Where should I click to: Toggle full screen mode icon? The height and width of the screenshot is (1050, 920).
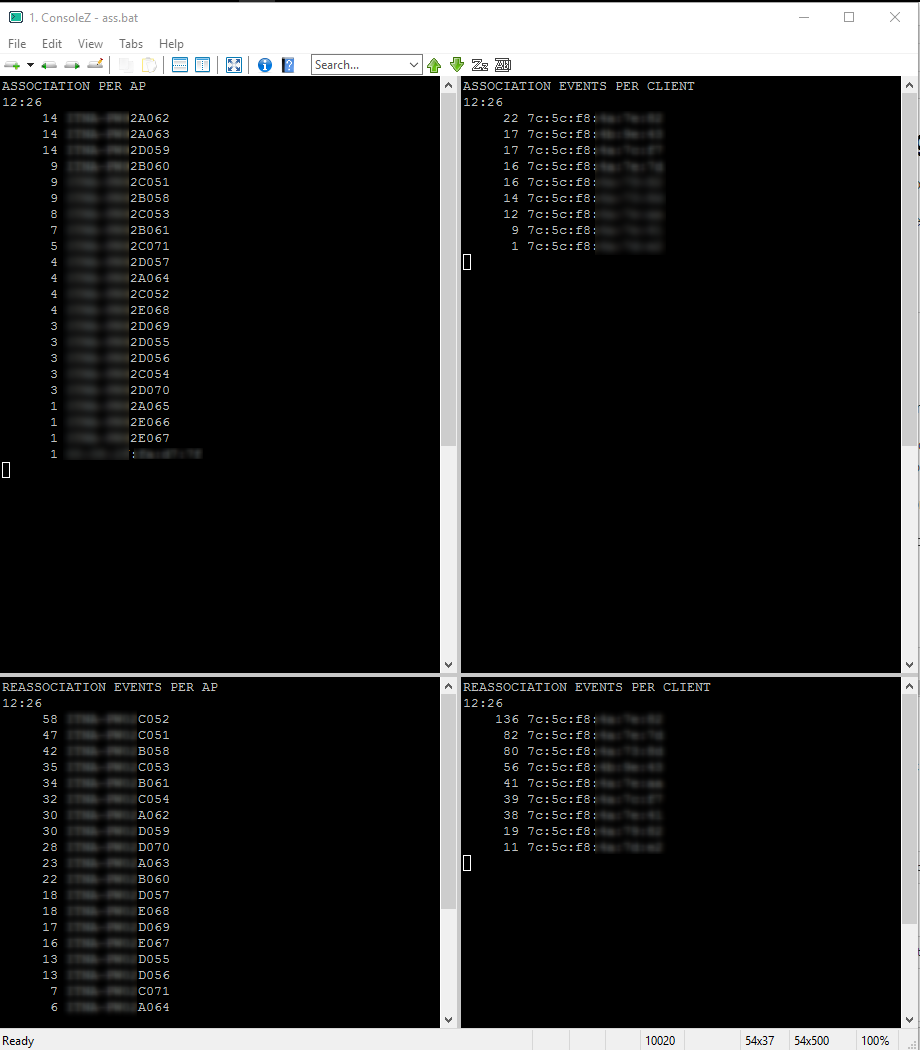pyautogui.click(x=234, y=65)
